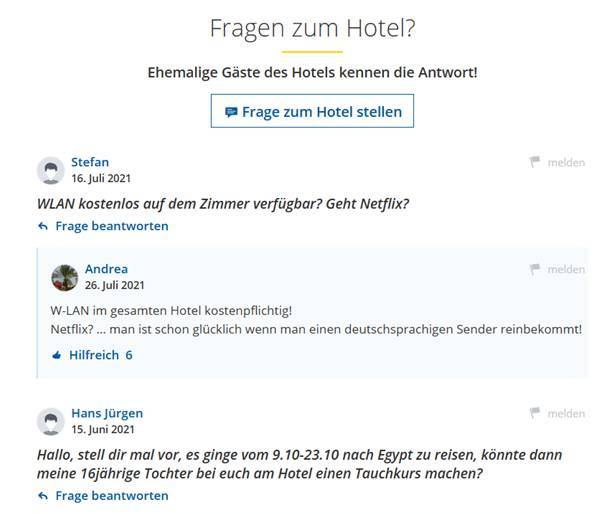Click Hans Jürgen's avatar icon
605x514 pixels.
[x=51, y=421]
